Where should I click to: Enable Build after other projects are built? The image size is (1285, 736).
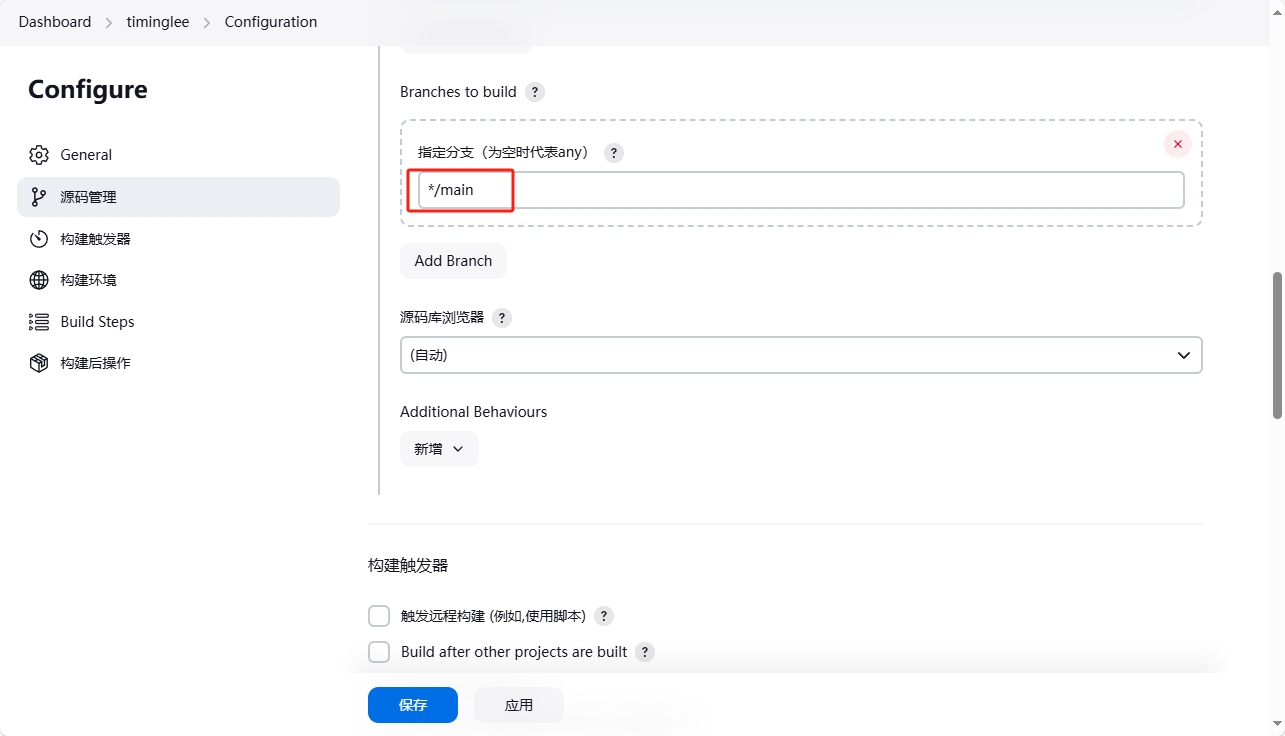point(379,652)
